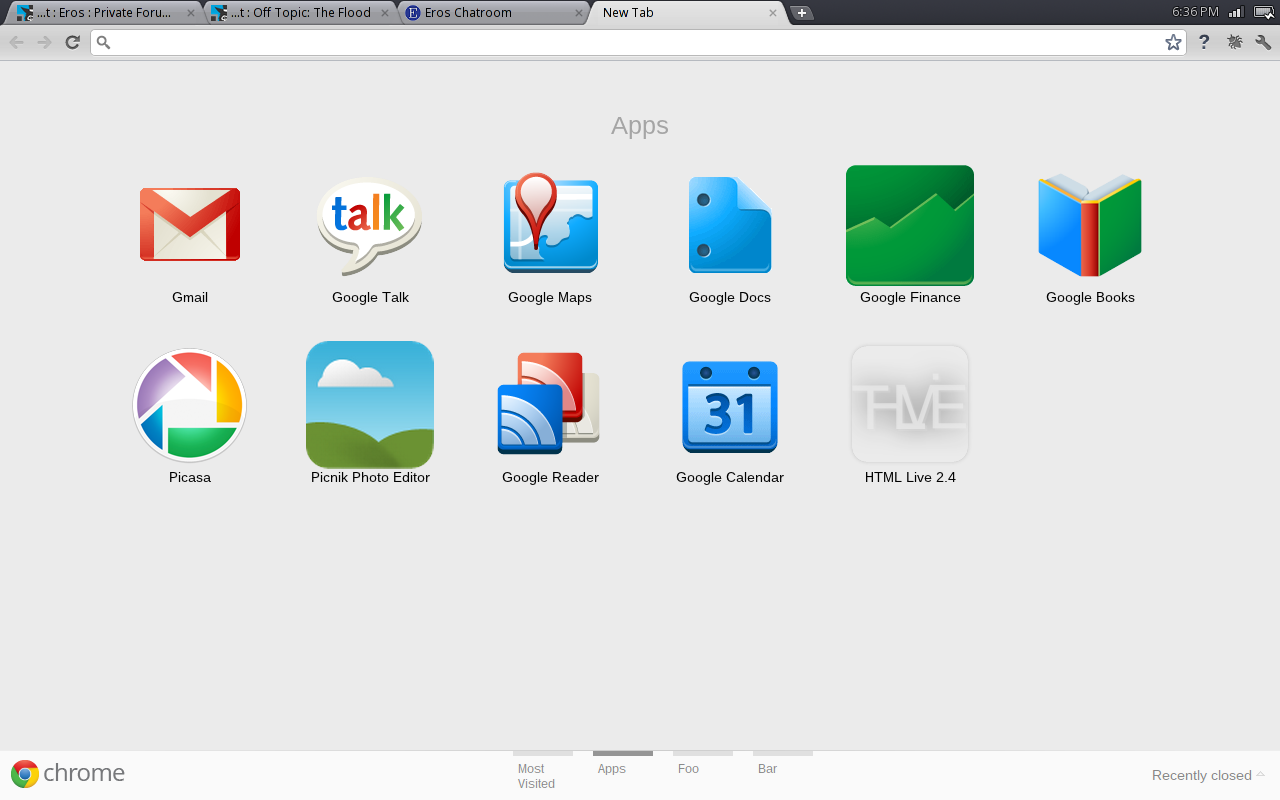Reload the current page
Screen dimensions: 1280x800
(72, 42)
